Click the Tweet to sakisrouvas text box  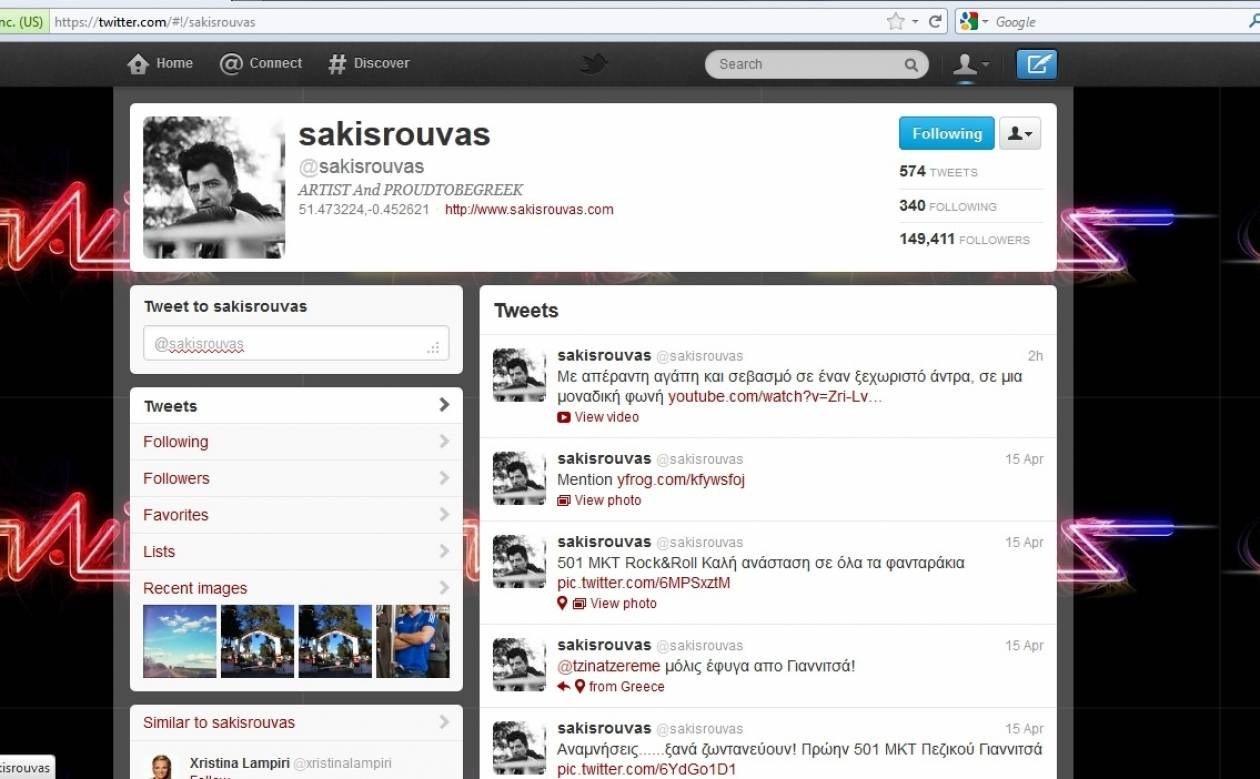click(x=296, y=344)
